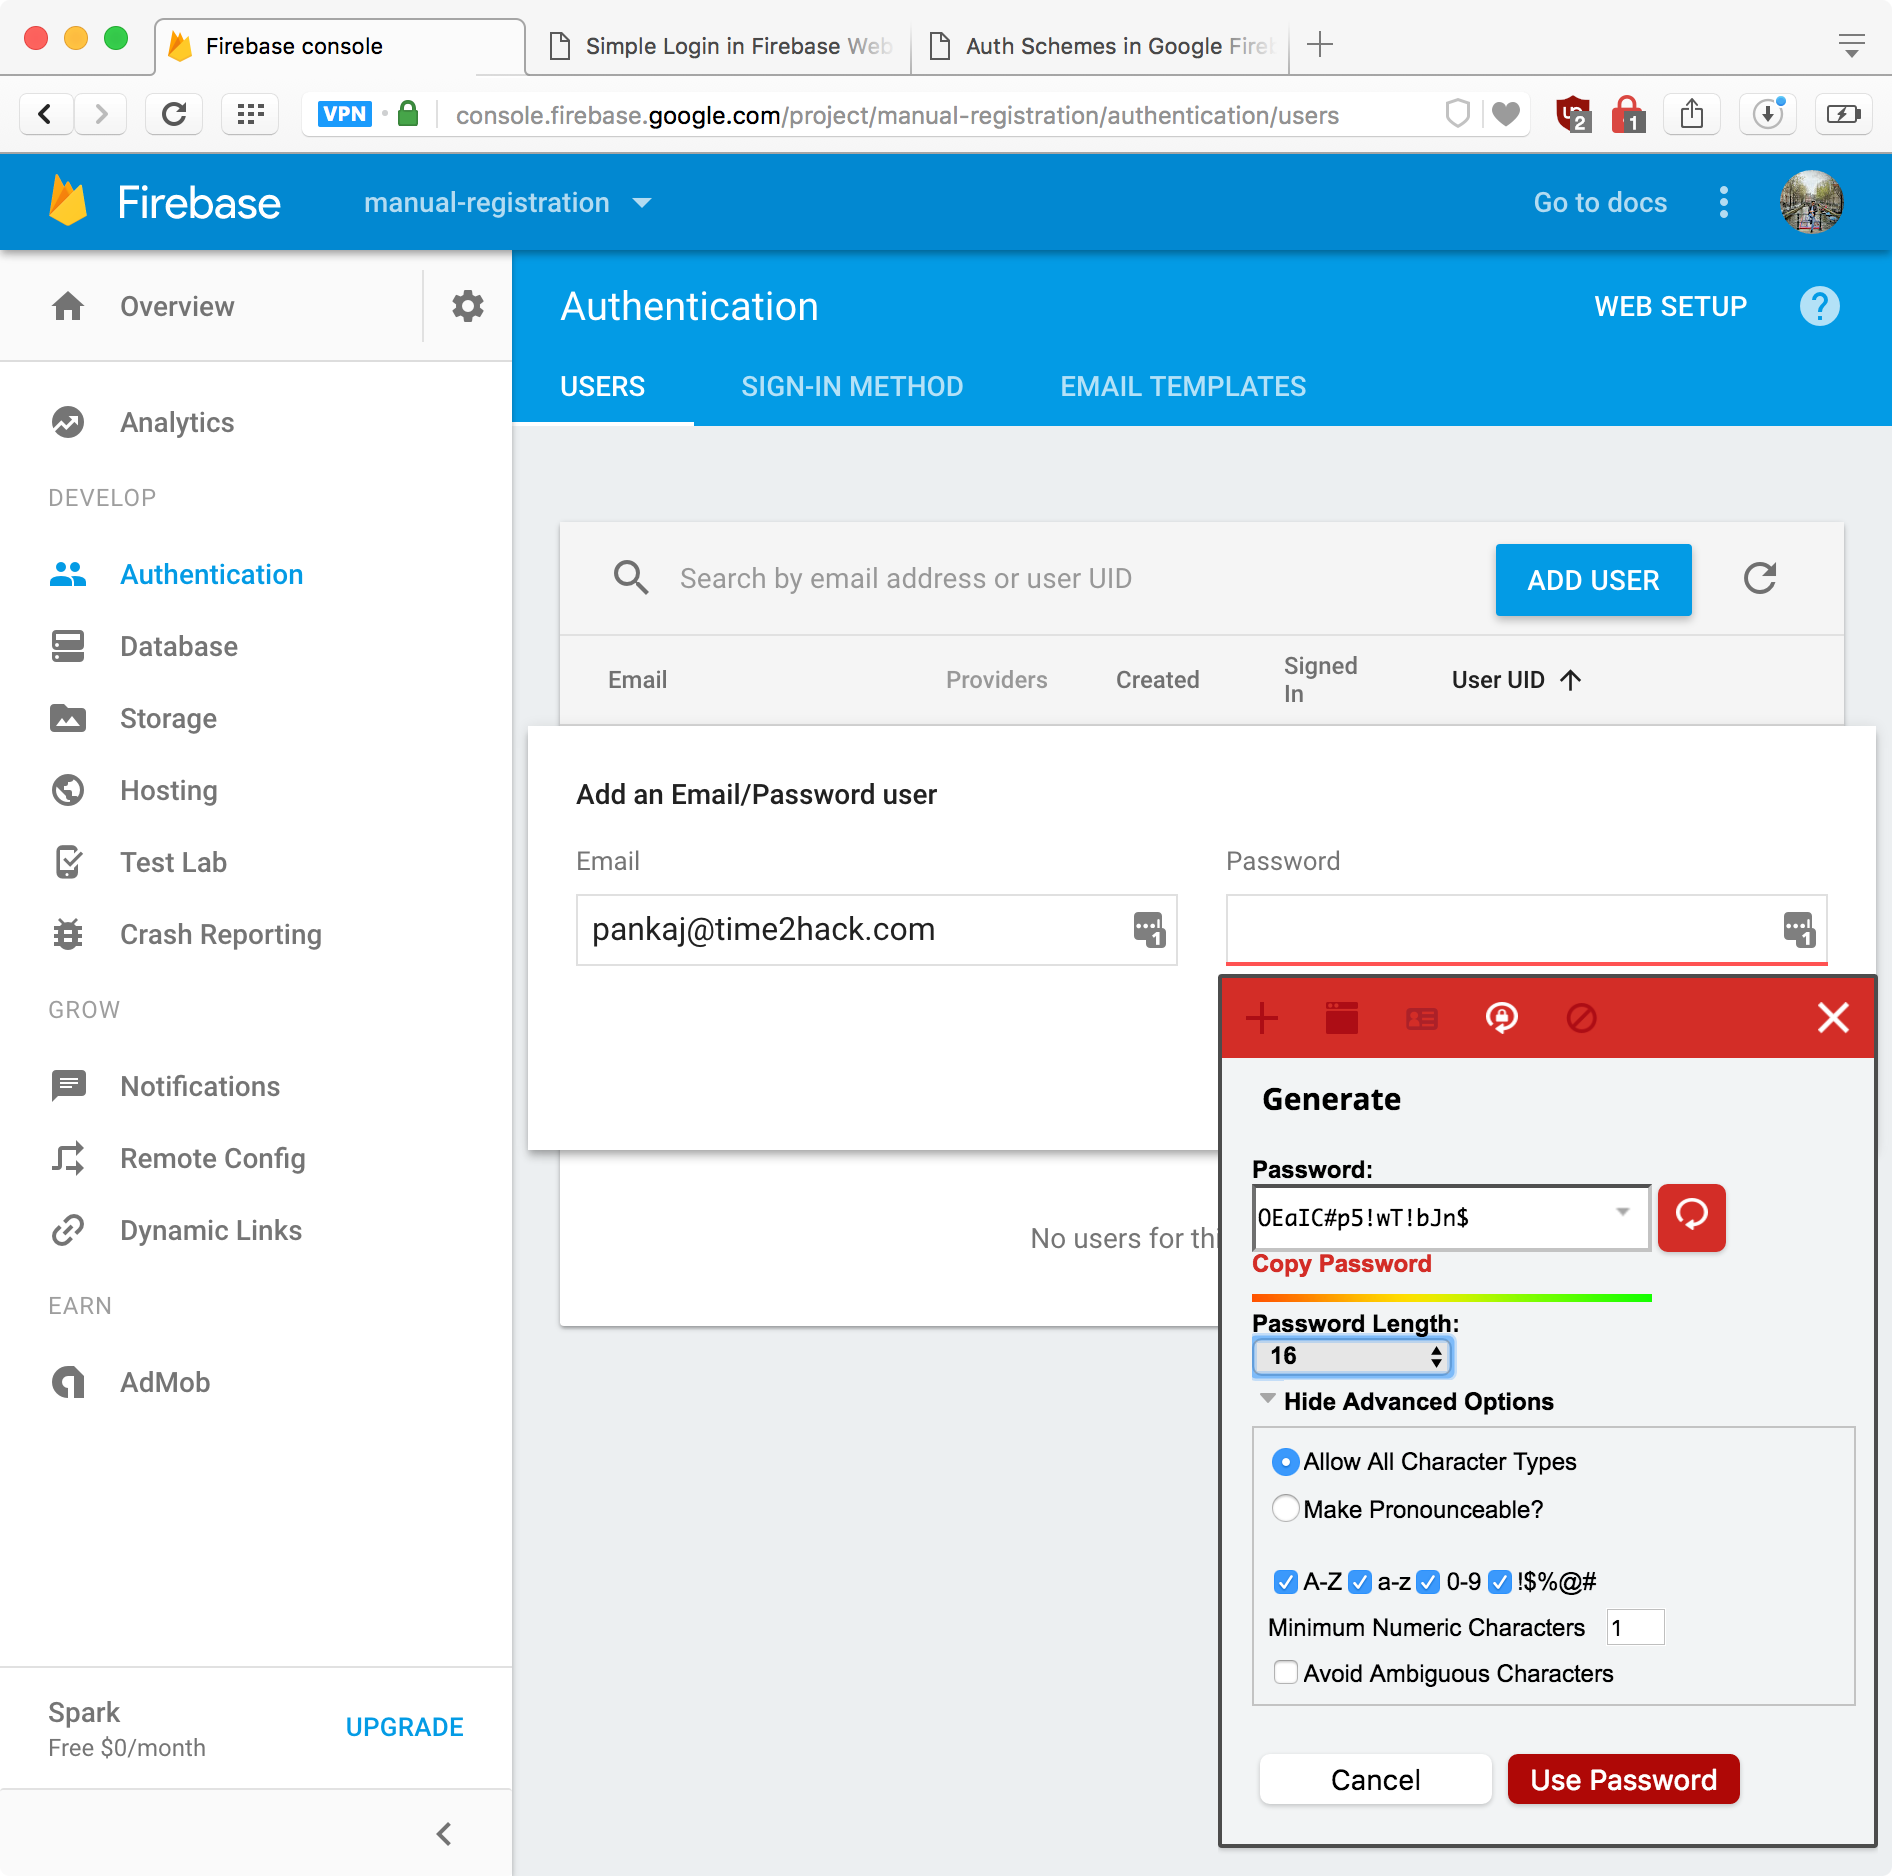Click the empty Password input field

(x=1526, y=929)
